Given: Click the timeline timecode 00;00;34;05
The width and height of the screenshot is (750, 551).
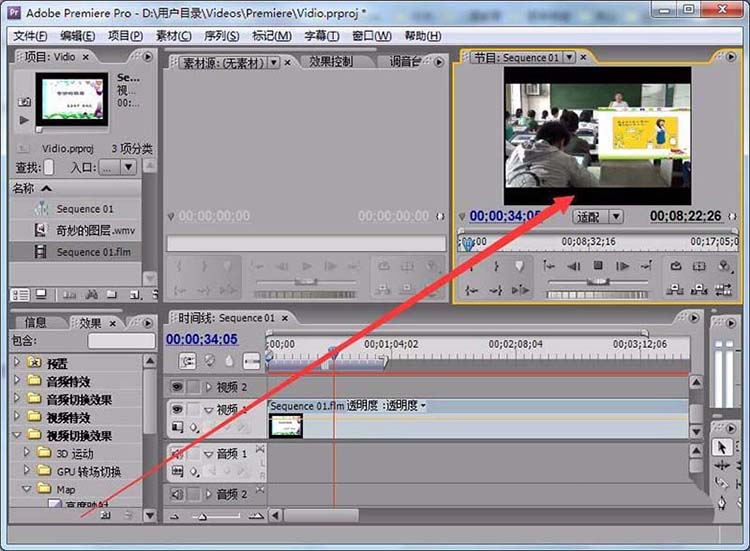Looking at the screenshot, I should [202, 339].
